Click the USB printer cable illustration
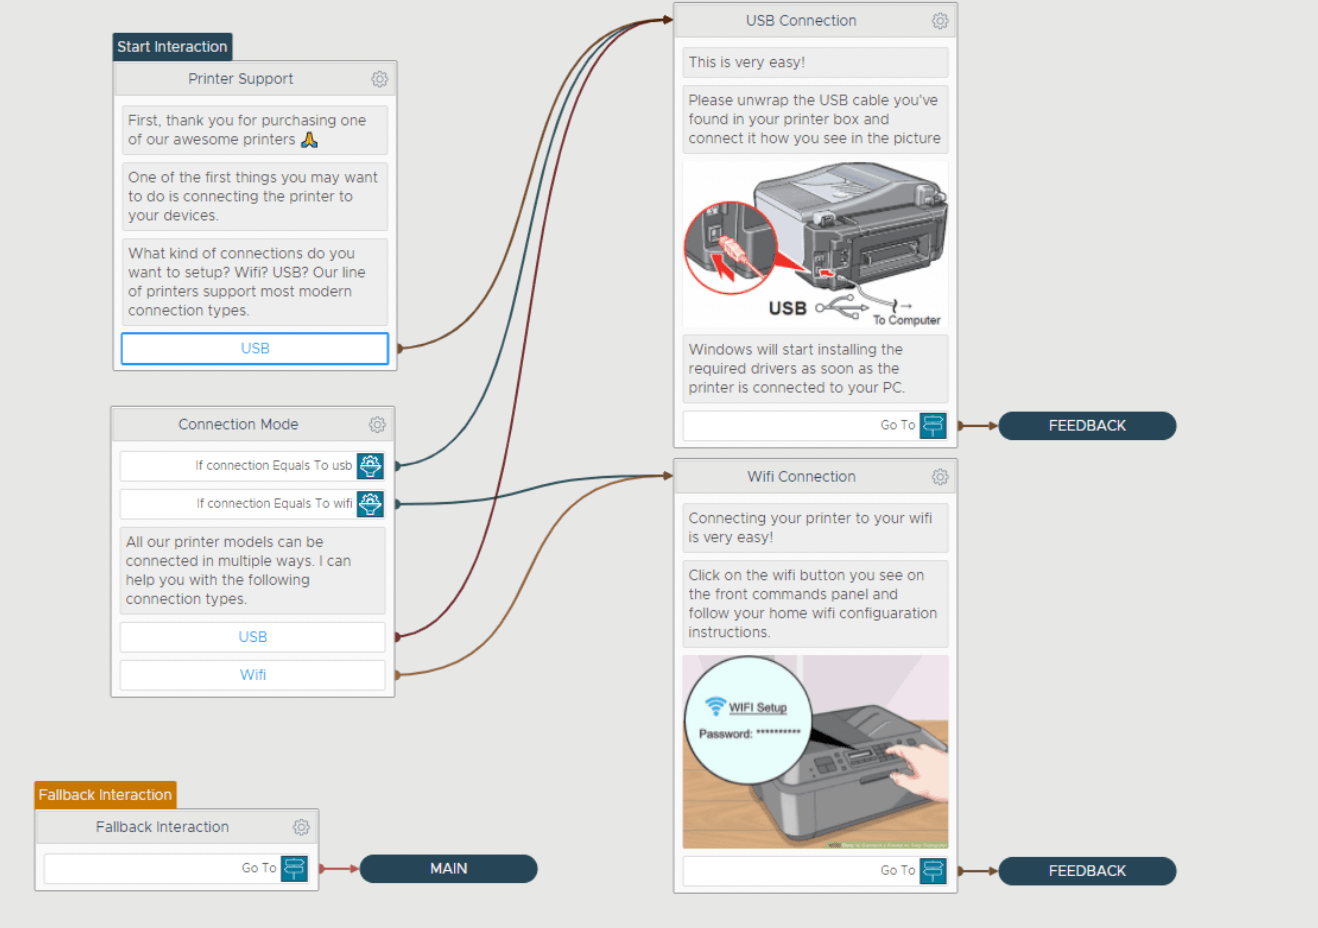Viewport: 1318px width, 928px height. [815, 244]
